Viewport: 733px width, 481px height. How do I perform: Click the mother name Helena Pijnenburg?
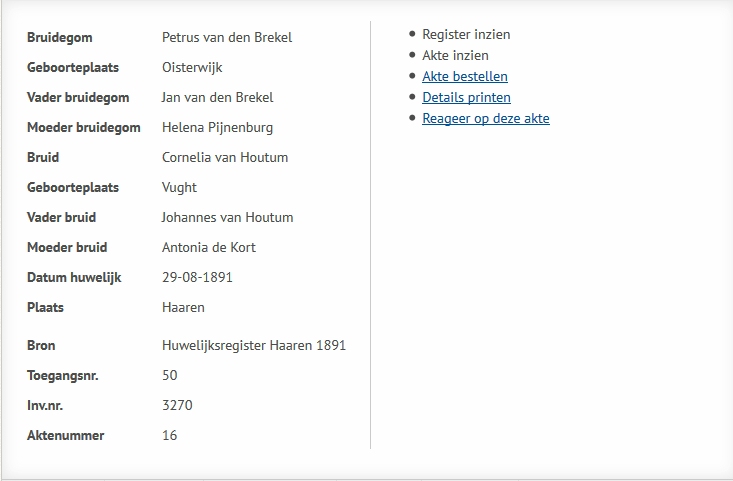click(x=217, y=127)
